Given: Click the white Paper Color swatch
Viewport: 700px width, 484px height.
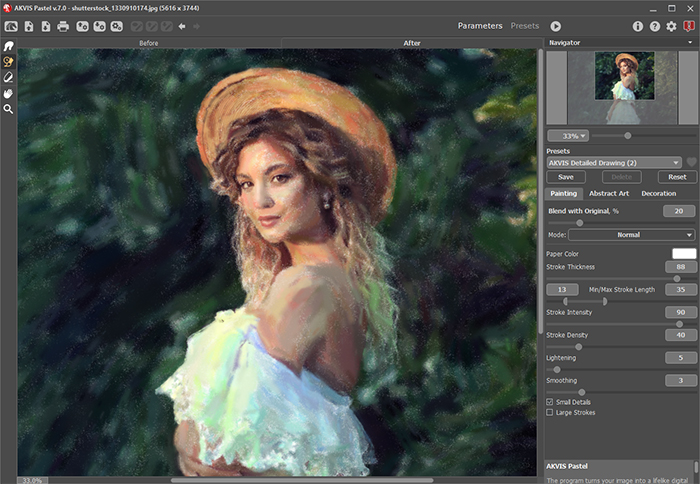Looking at the screenshot, I should point(683,254).
